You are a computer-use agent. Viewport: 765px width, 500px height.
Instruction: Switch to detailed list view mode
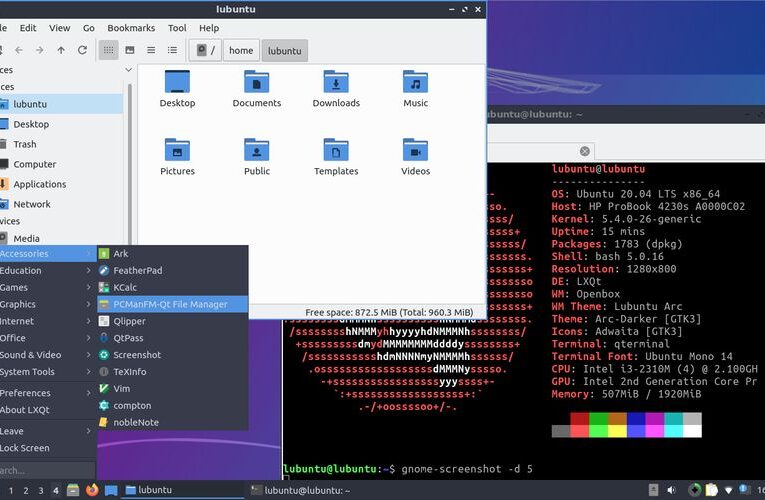click(x=172, y=50)
